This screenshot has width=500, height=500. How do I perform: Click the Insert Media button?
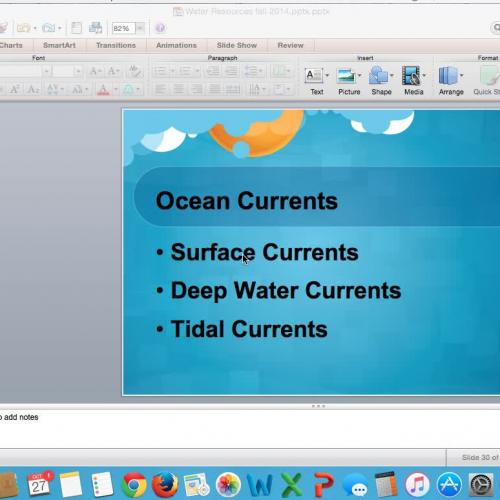click(414, 81)
